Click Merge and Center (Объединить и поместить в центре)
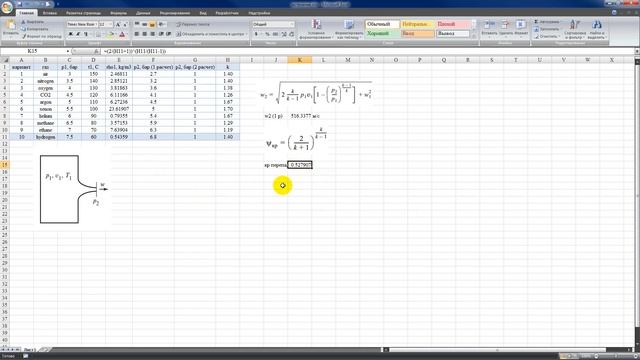The width and height of the screenshot is (640, 360). coord(211,34)
